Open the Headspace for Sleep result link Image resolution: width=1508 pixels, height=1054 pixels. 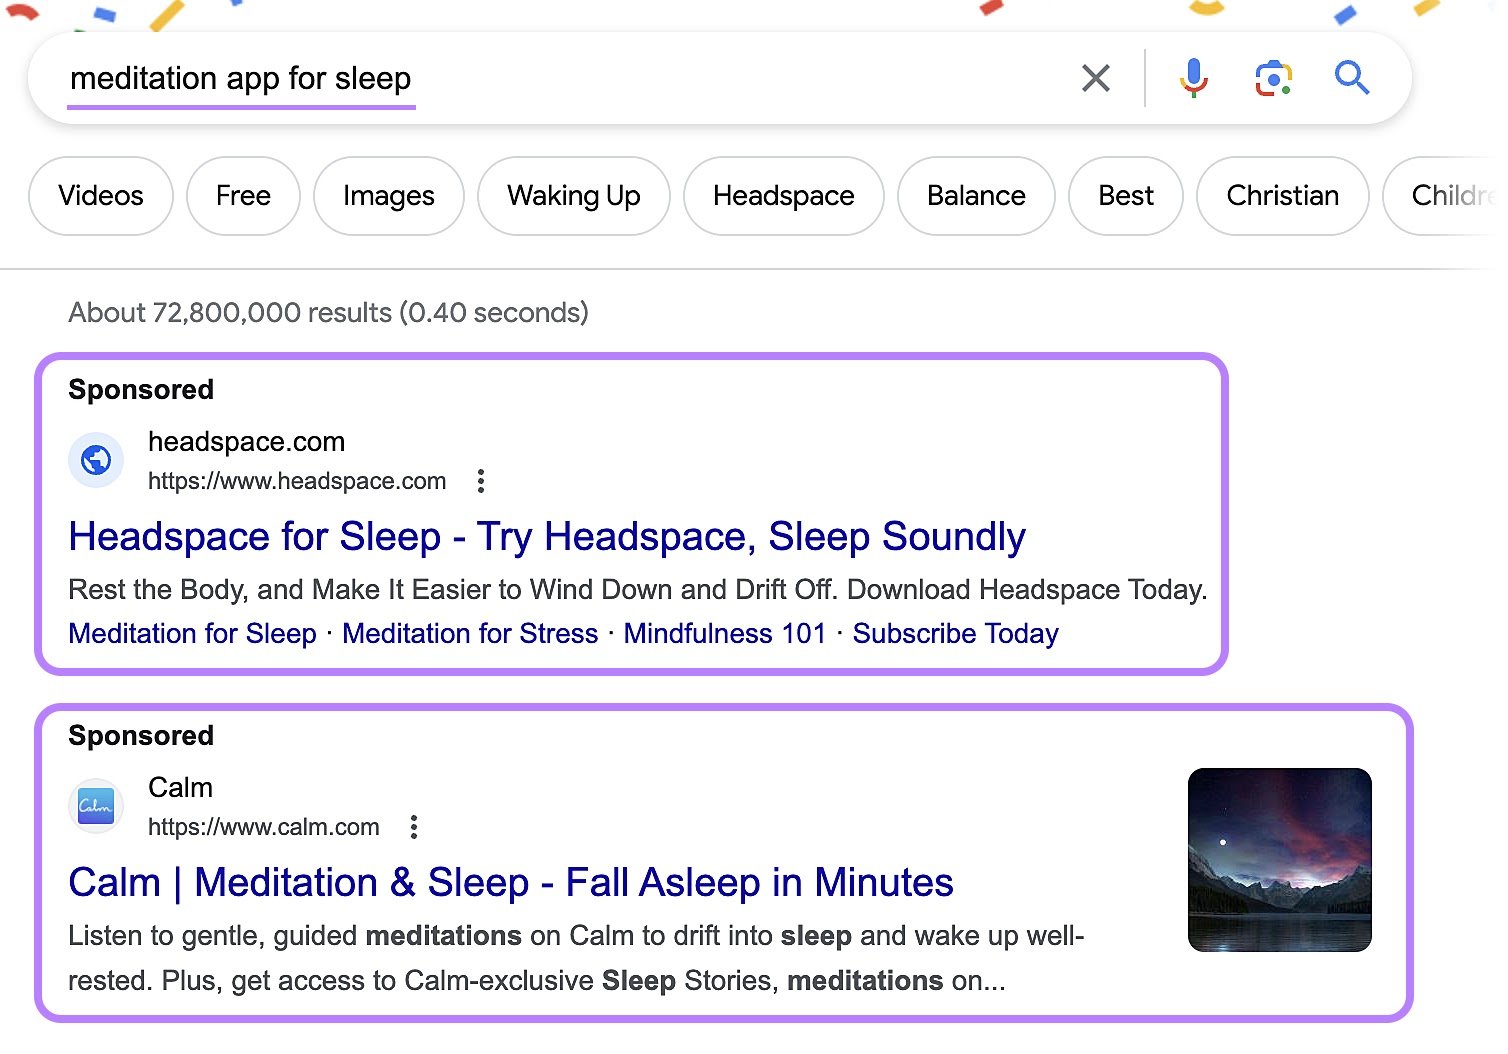(x=546, y=537)
